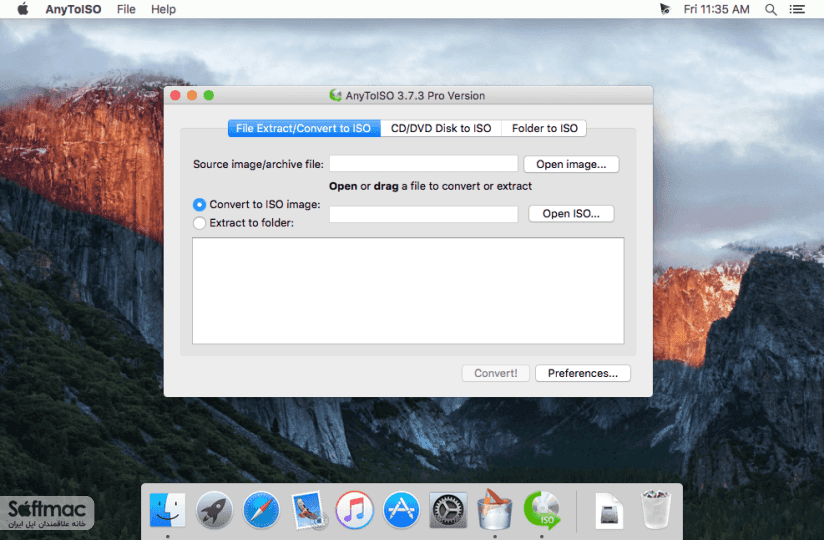Click the AnyToISO green disc dock icon
The image size is (824, 540).
pos(542,510)
